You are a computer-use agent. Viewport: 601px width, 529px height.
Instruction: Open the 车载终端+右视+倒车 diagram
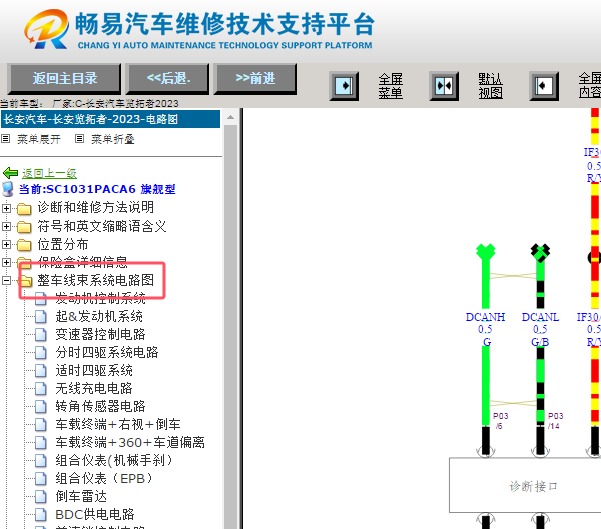pyautogui.click(x=118, y=424)
